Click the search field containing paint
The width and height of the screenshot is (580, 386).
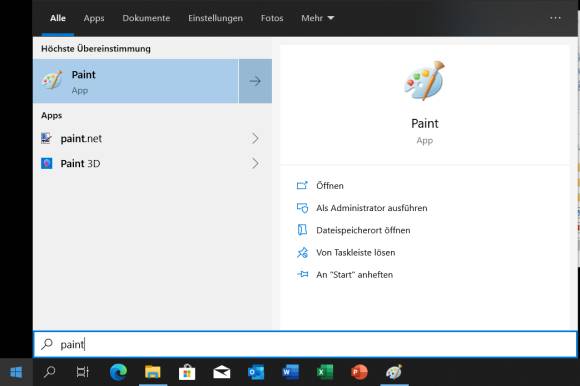[305, 344]
